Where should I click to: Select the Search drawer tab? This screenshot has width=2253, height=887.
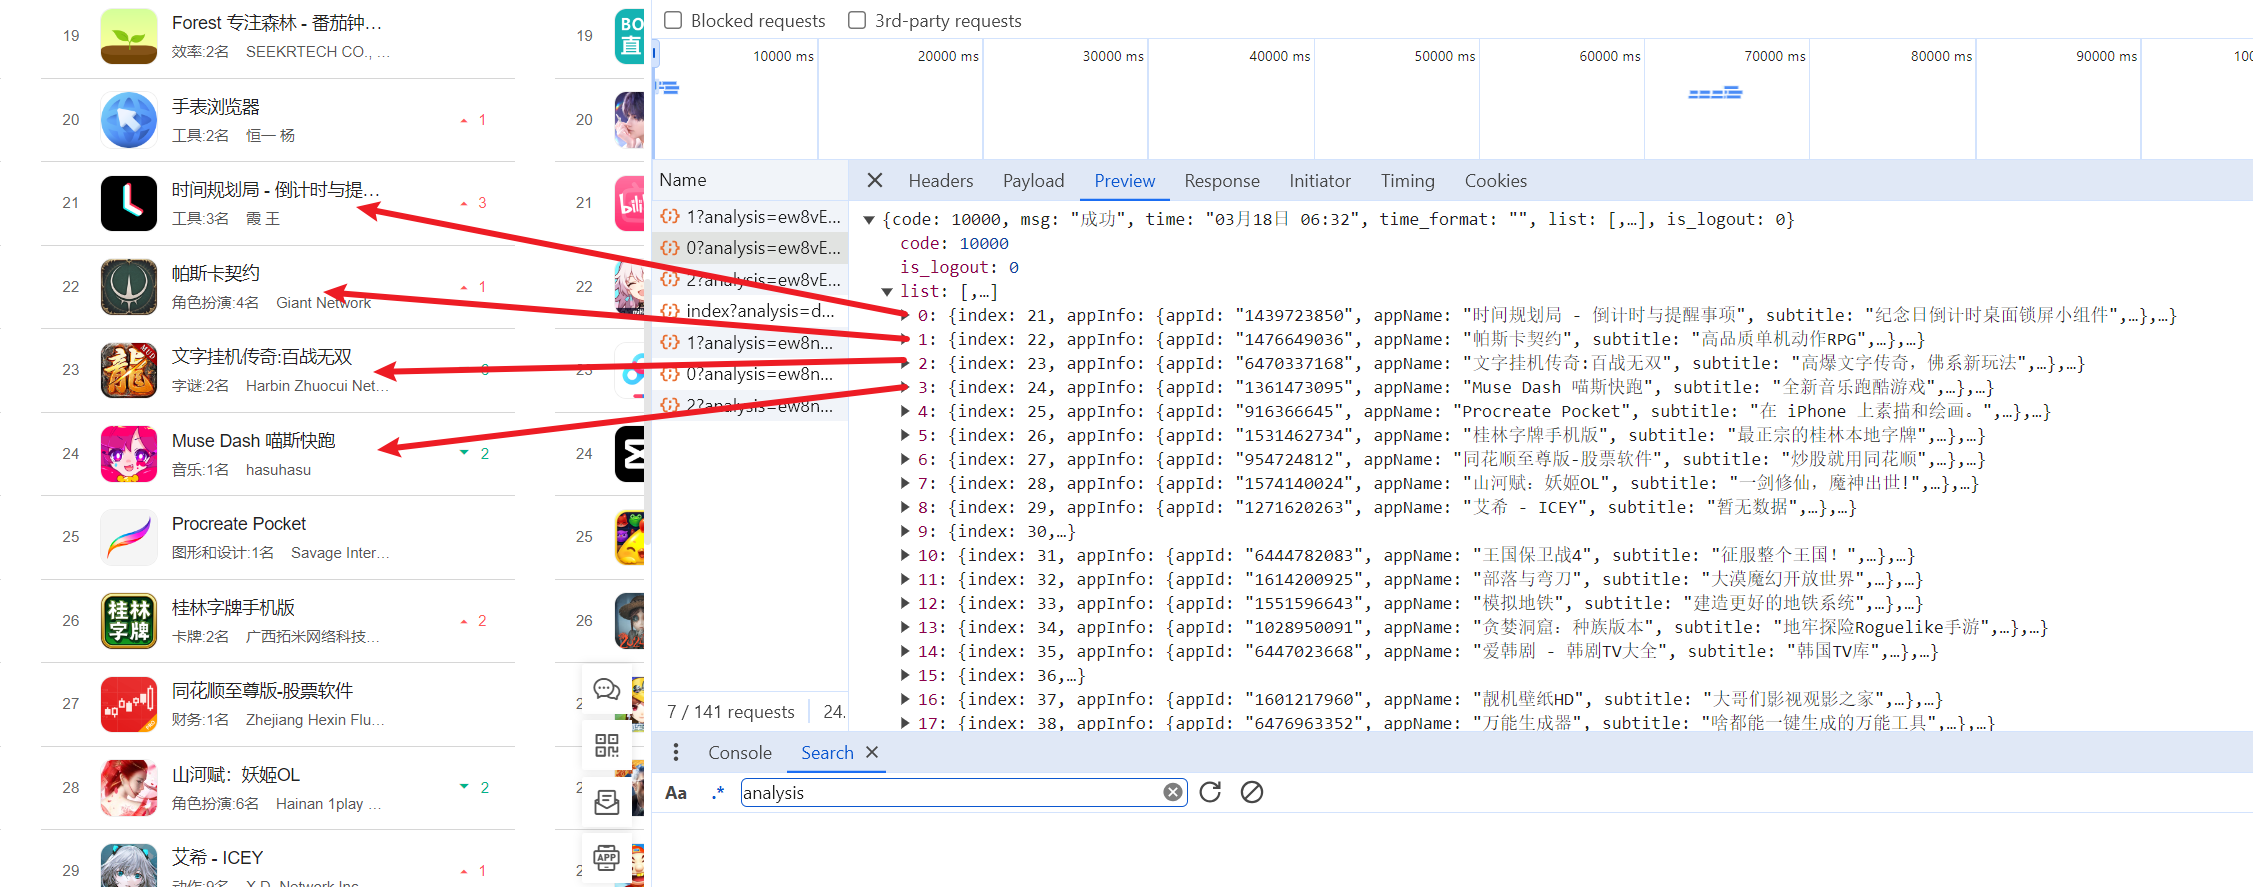(827, 753)
